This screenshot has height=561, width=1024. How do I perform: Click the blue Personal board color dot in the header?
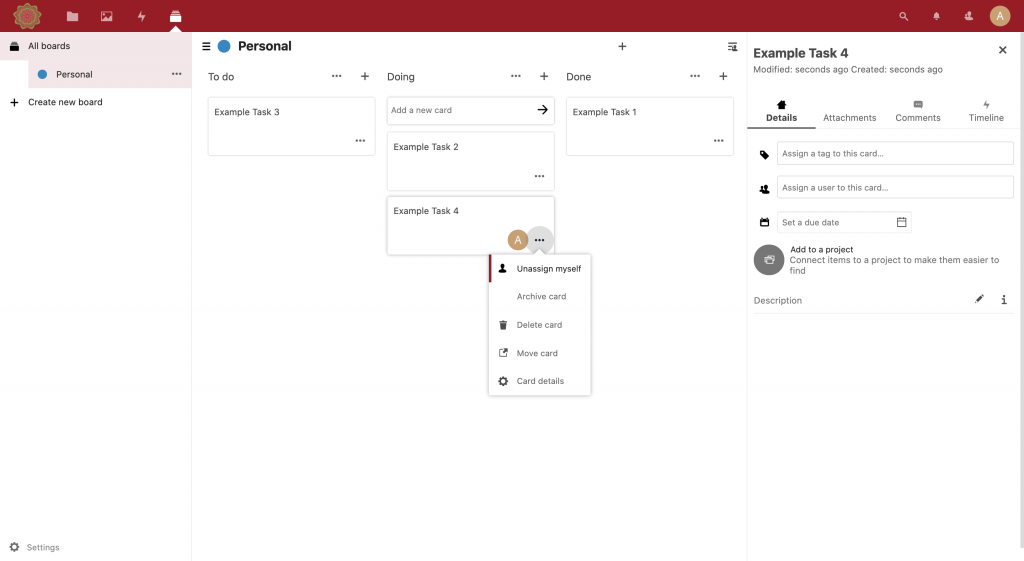click(224, 46)
